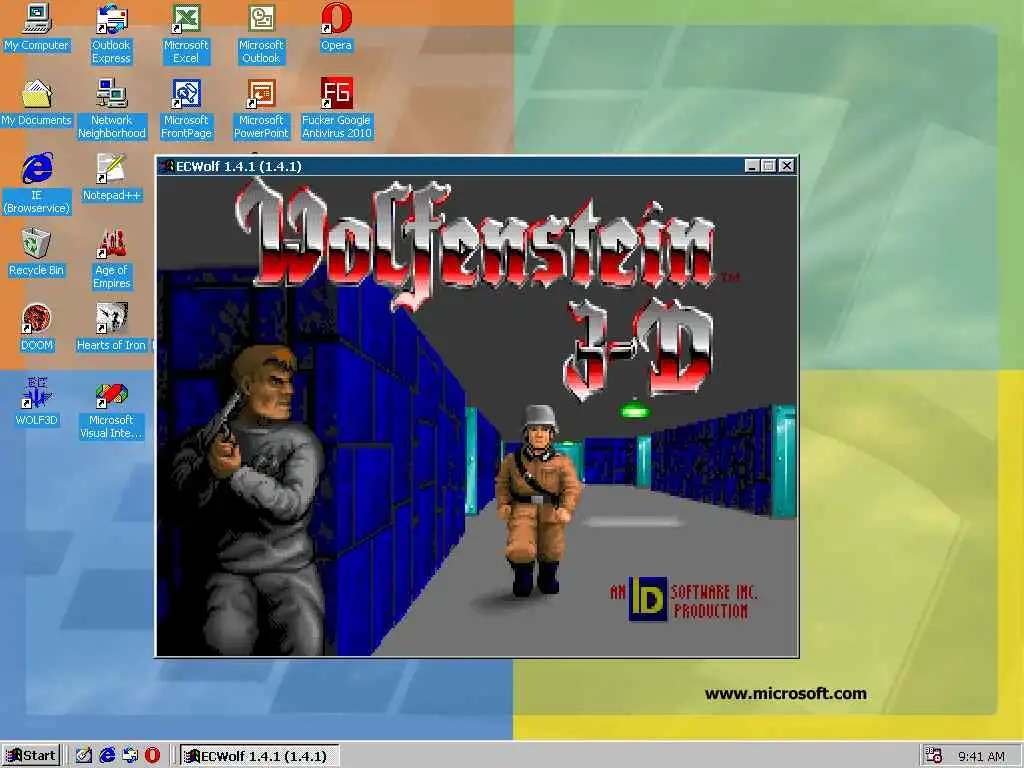Open the My Computer desktop icon
This screenshot has width=1024, height=768.
(x=37, y=28)
